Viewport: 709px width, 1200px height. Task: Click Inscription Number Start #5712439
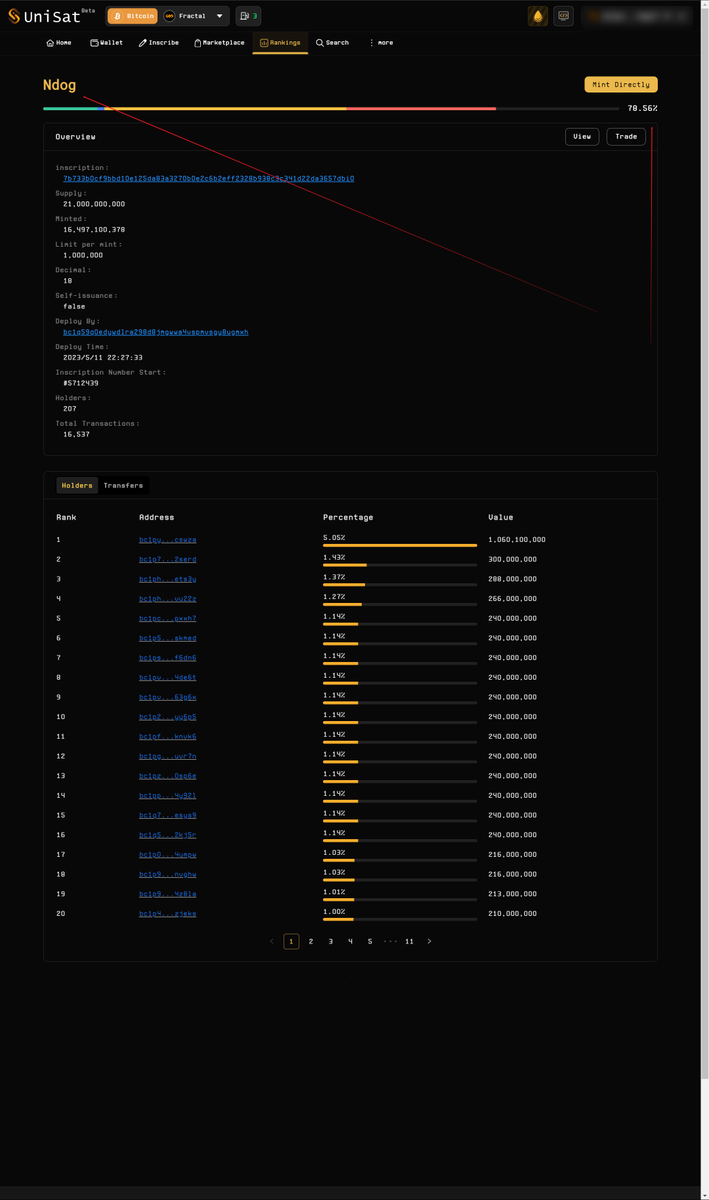81,383
